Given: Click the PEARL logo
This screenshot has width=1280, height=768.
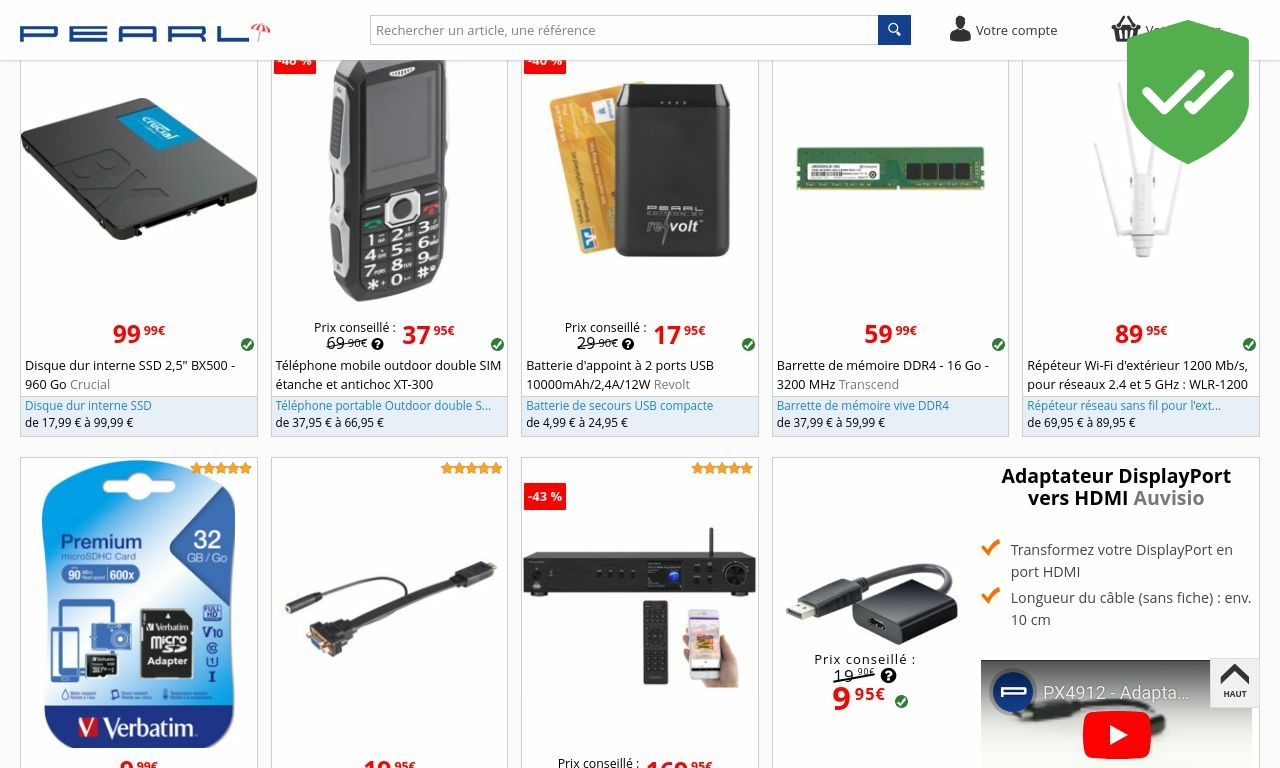Looking at the screenshot, I should [x=145, y=33].
